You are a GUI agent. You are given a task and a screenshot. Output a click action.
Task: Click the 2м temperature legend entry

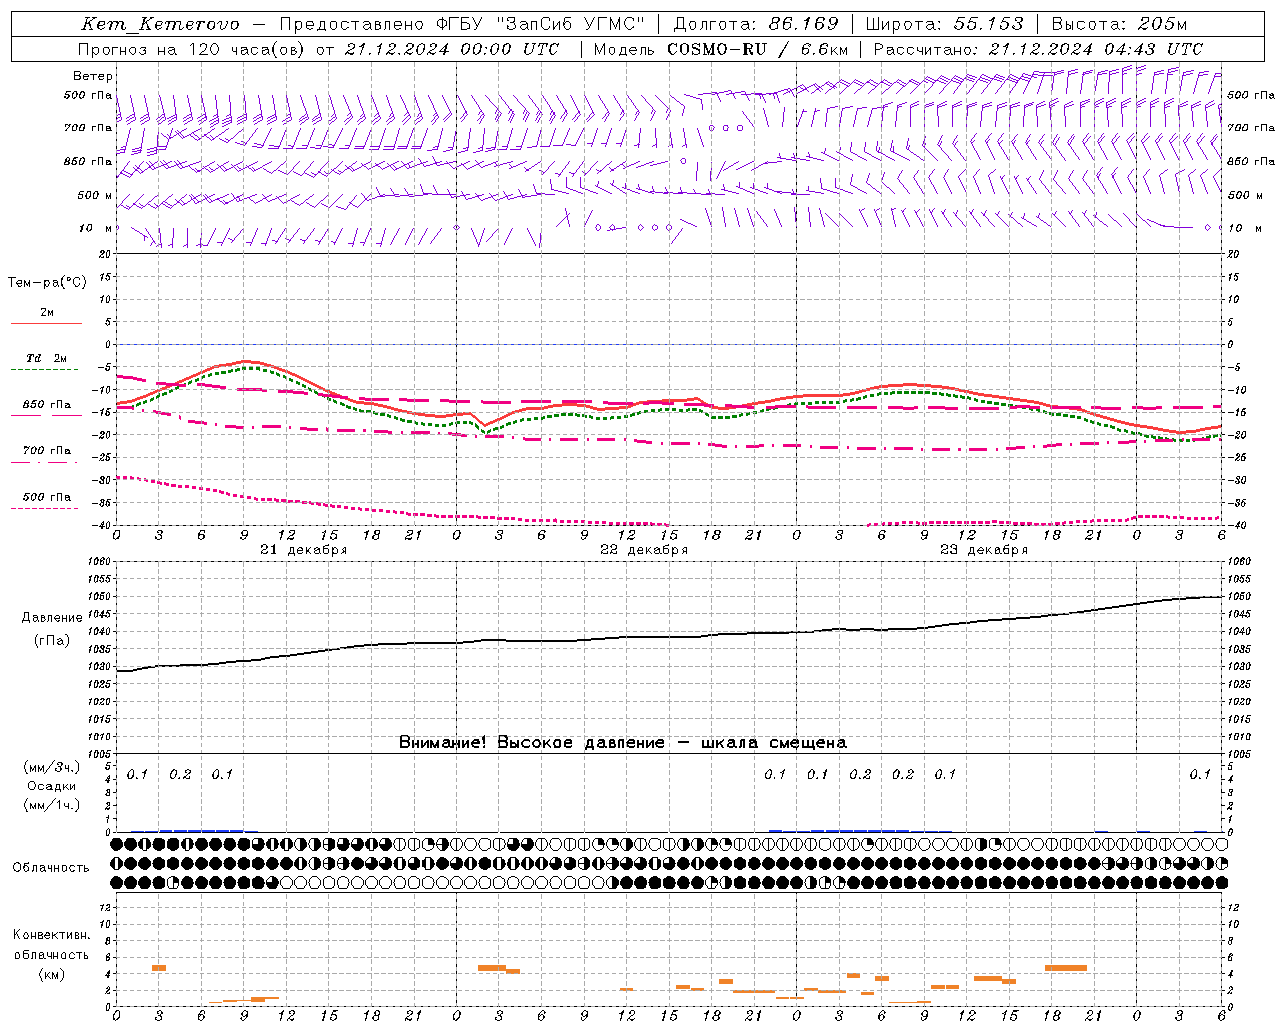(47, 312)
